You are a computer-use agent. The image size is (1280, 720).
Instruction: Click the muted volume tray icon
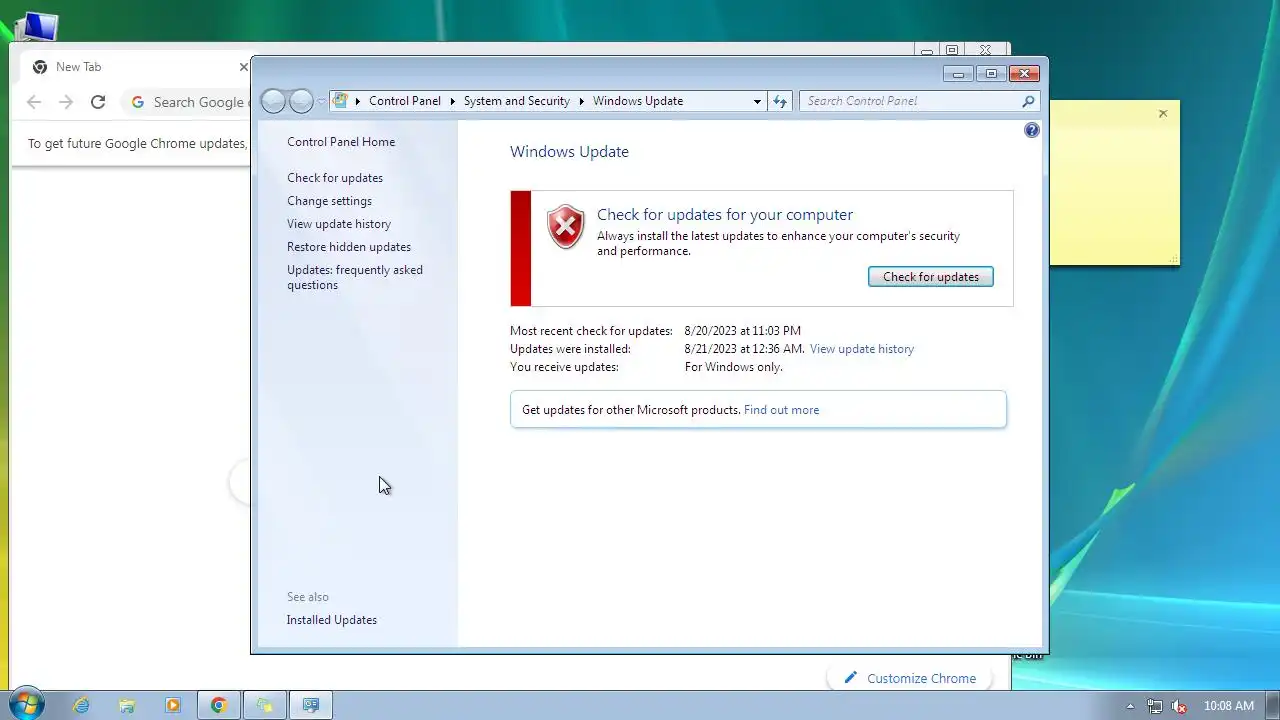[x=1179, y=706]
